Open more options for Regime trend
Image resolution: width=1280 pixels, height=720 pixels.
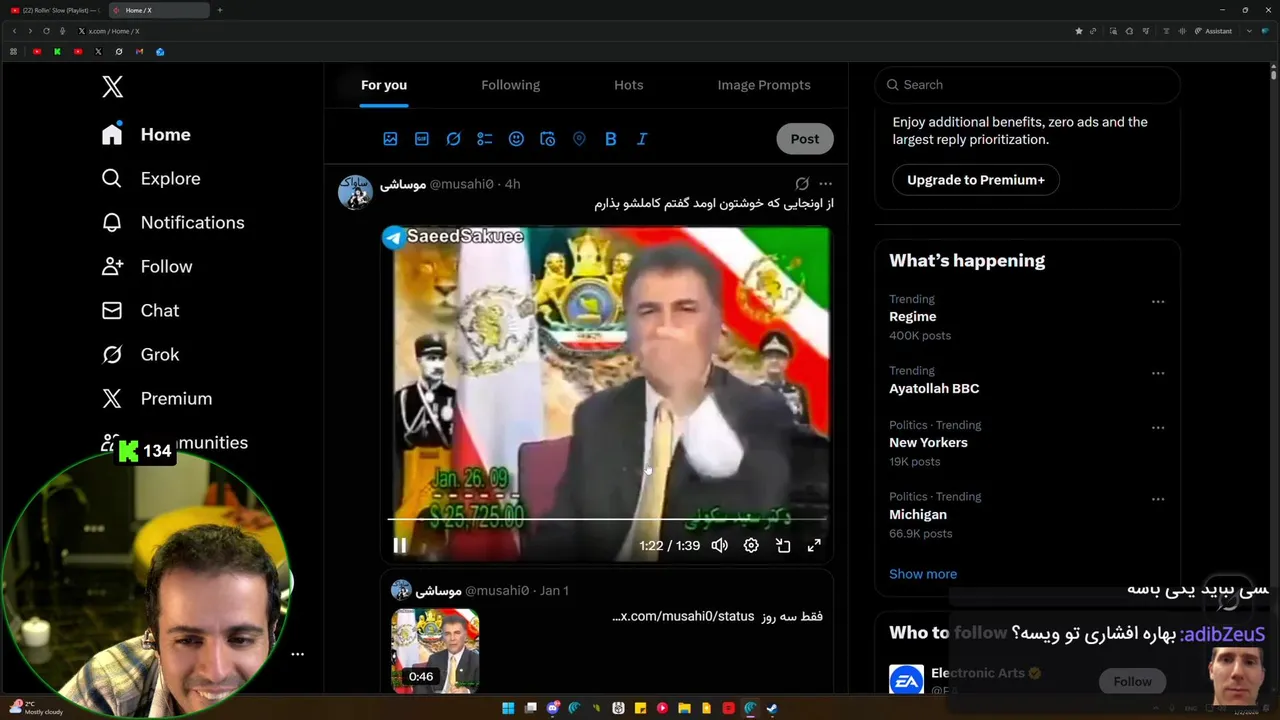(1158, 301)
